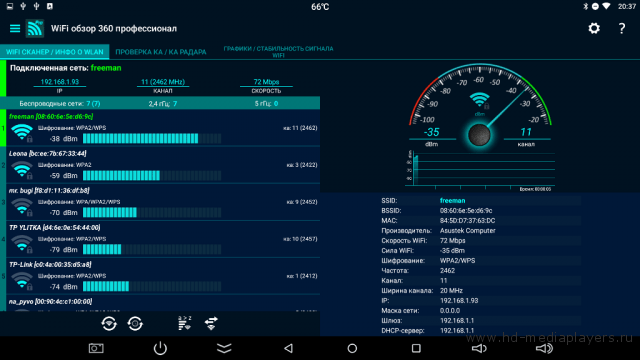Select the Leona network entry
This screenshot has width=640, height=360.
pyautogui.click(x=163, y=165)
